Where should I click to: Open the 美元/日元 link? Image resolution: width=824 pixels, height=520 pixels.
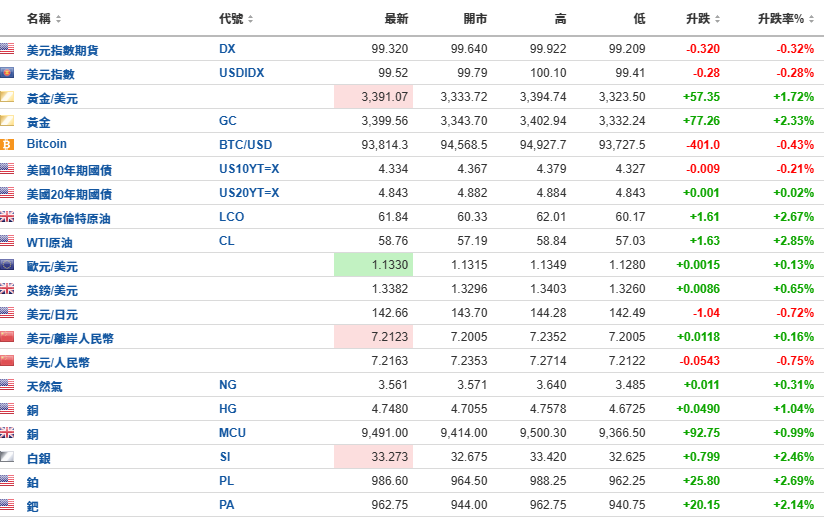[52, 315]
